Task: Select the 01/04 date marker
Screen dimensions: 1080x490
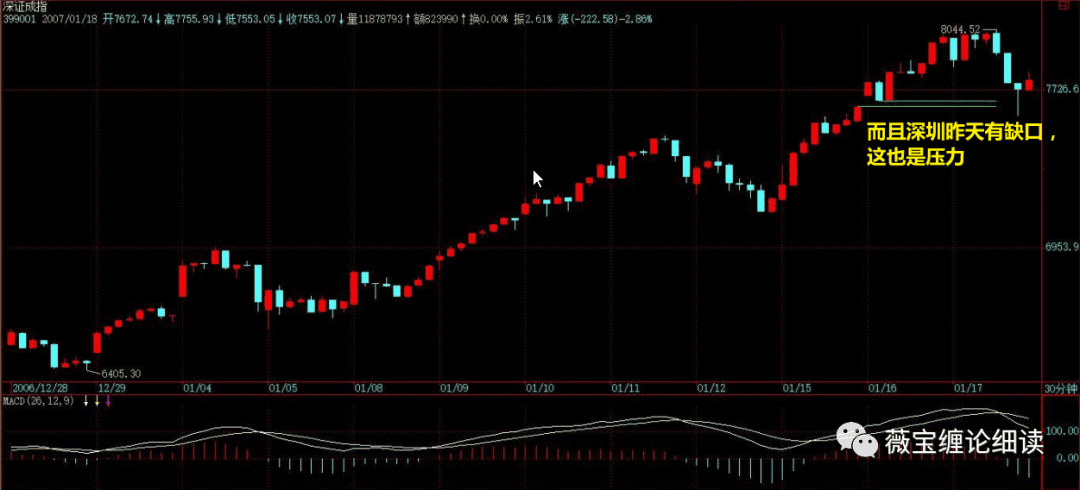Action: pos(197,388)
